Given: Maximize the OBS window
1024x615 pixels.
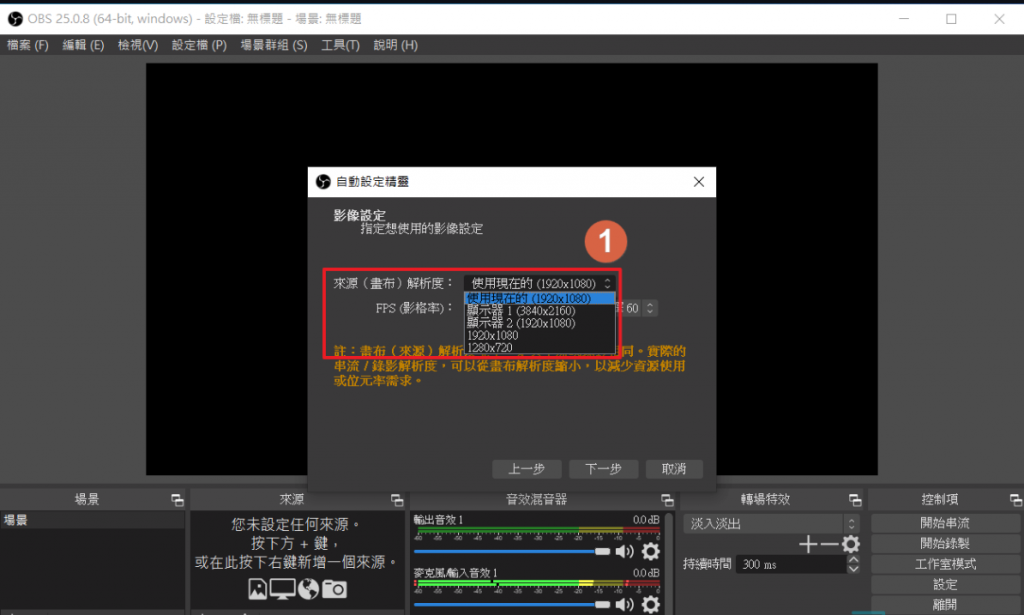Looking at the screenshot, I should (951, 19).
